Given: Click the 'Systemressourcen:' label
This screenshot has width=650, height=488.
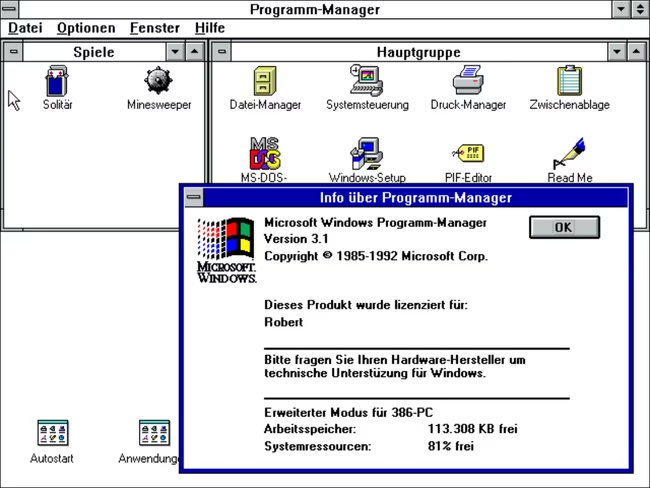Looking at the screenshot, I should point(318,446).
